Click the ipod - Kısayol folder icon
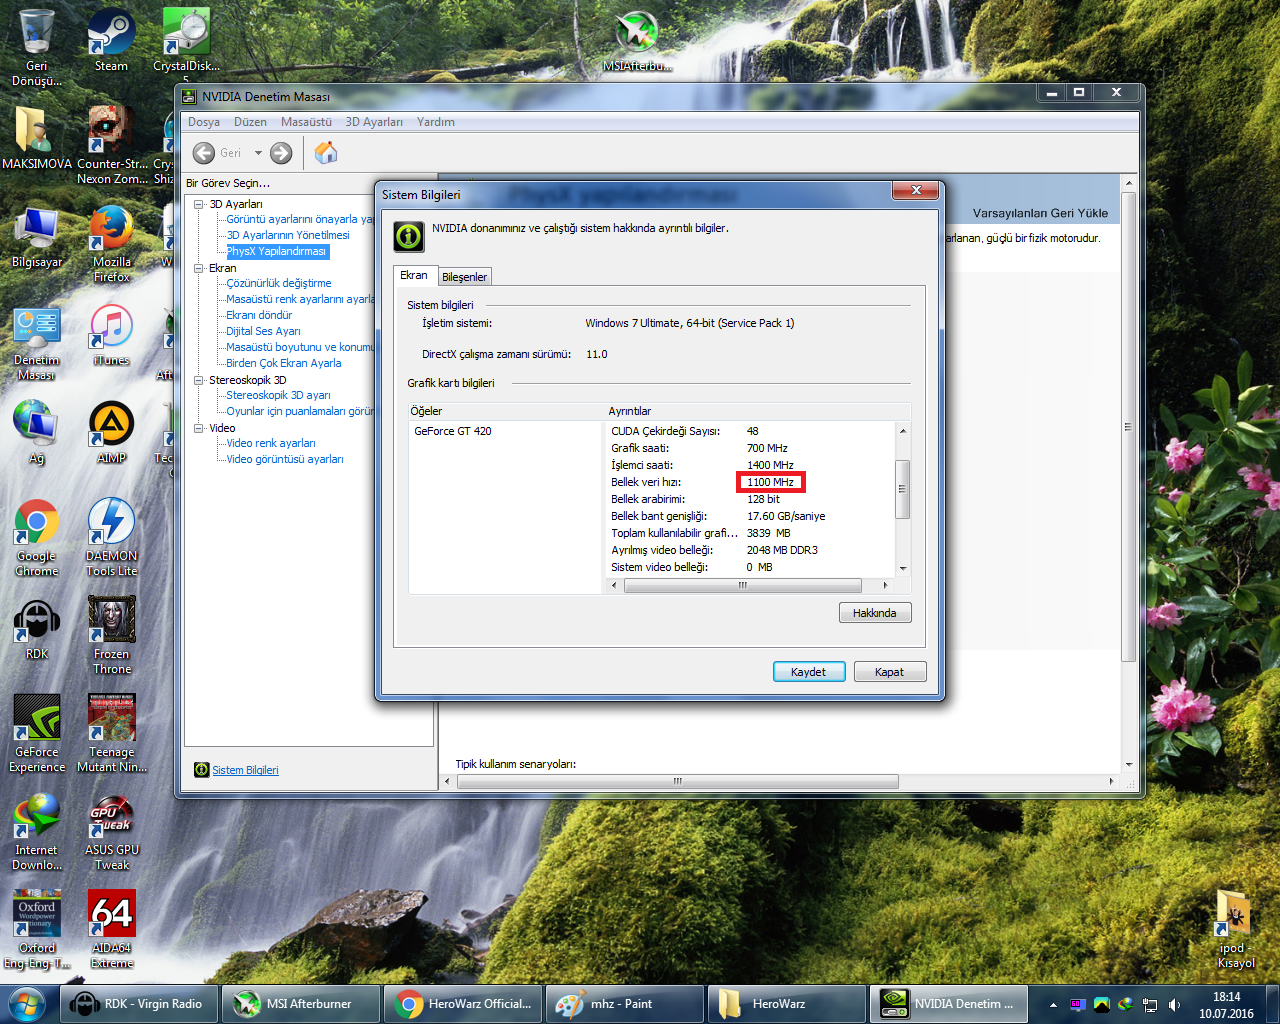This screenshot has height=1024, width=1280. pyautogui.click(x=1235, y=929)
